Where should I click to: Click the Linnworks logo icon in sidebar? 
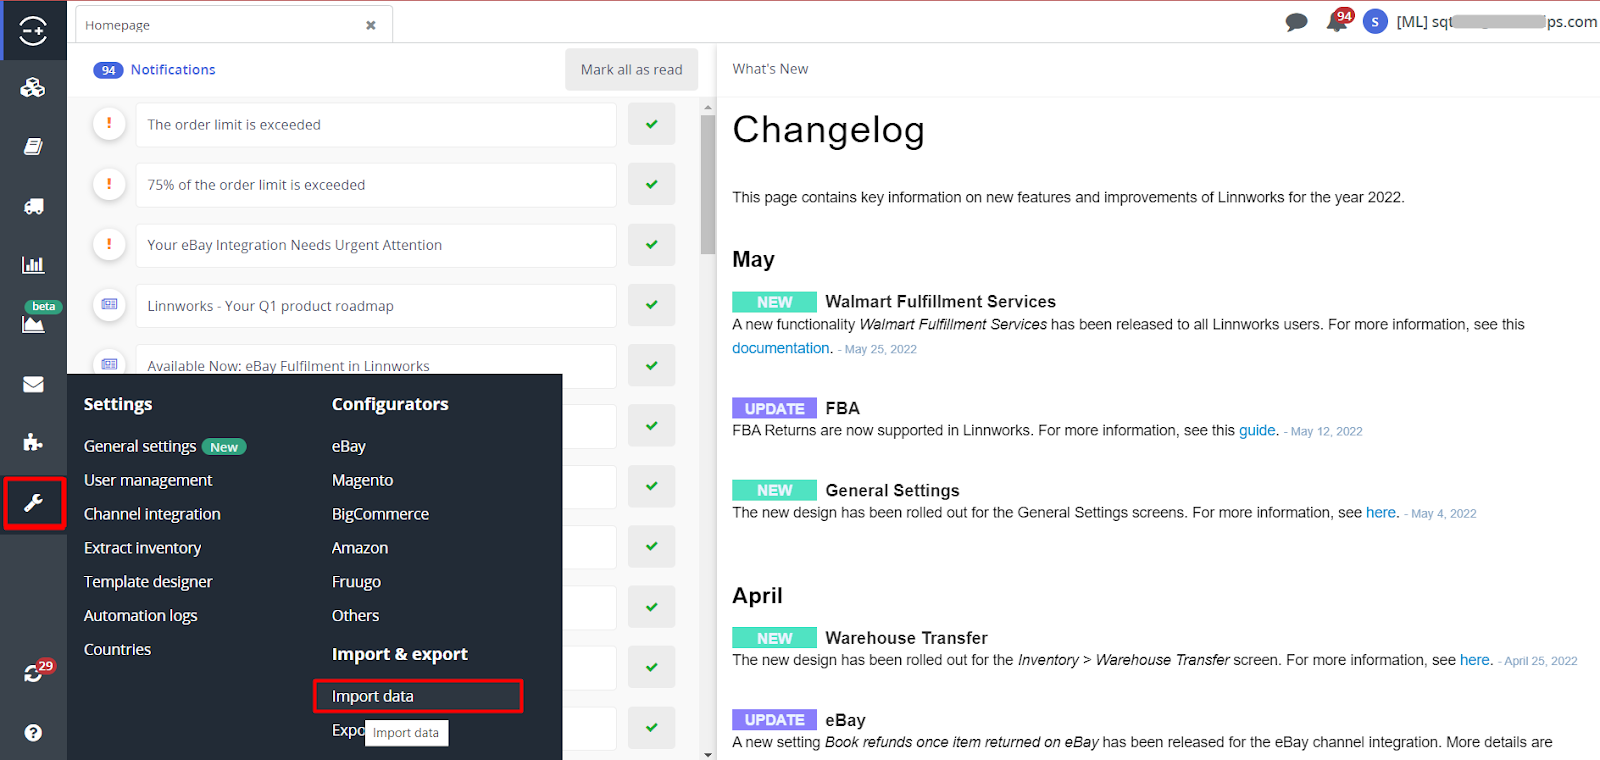(x=33, y=30)
